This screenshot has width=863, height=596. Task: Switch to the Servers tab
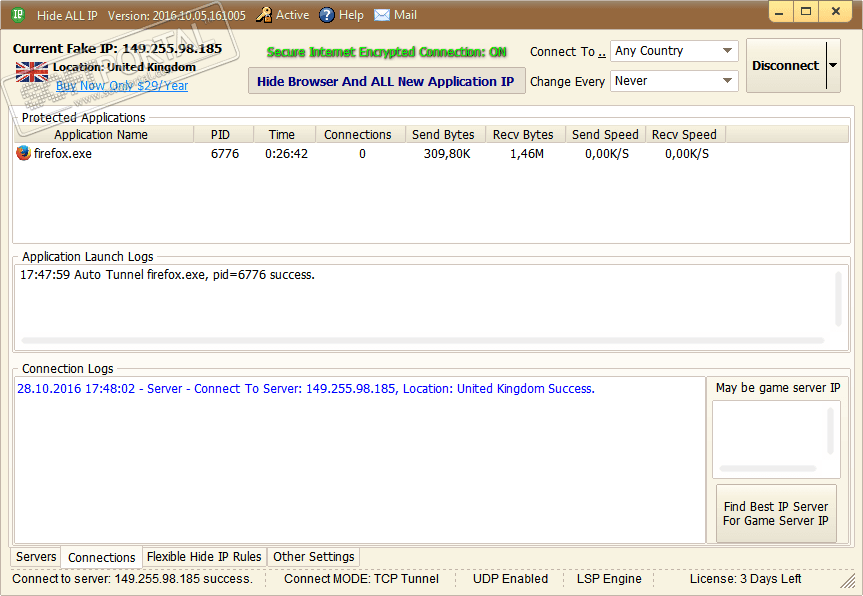pyautogui.click(x=36, y=557)
